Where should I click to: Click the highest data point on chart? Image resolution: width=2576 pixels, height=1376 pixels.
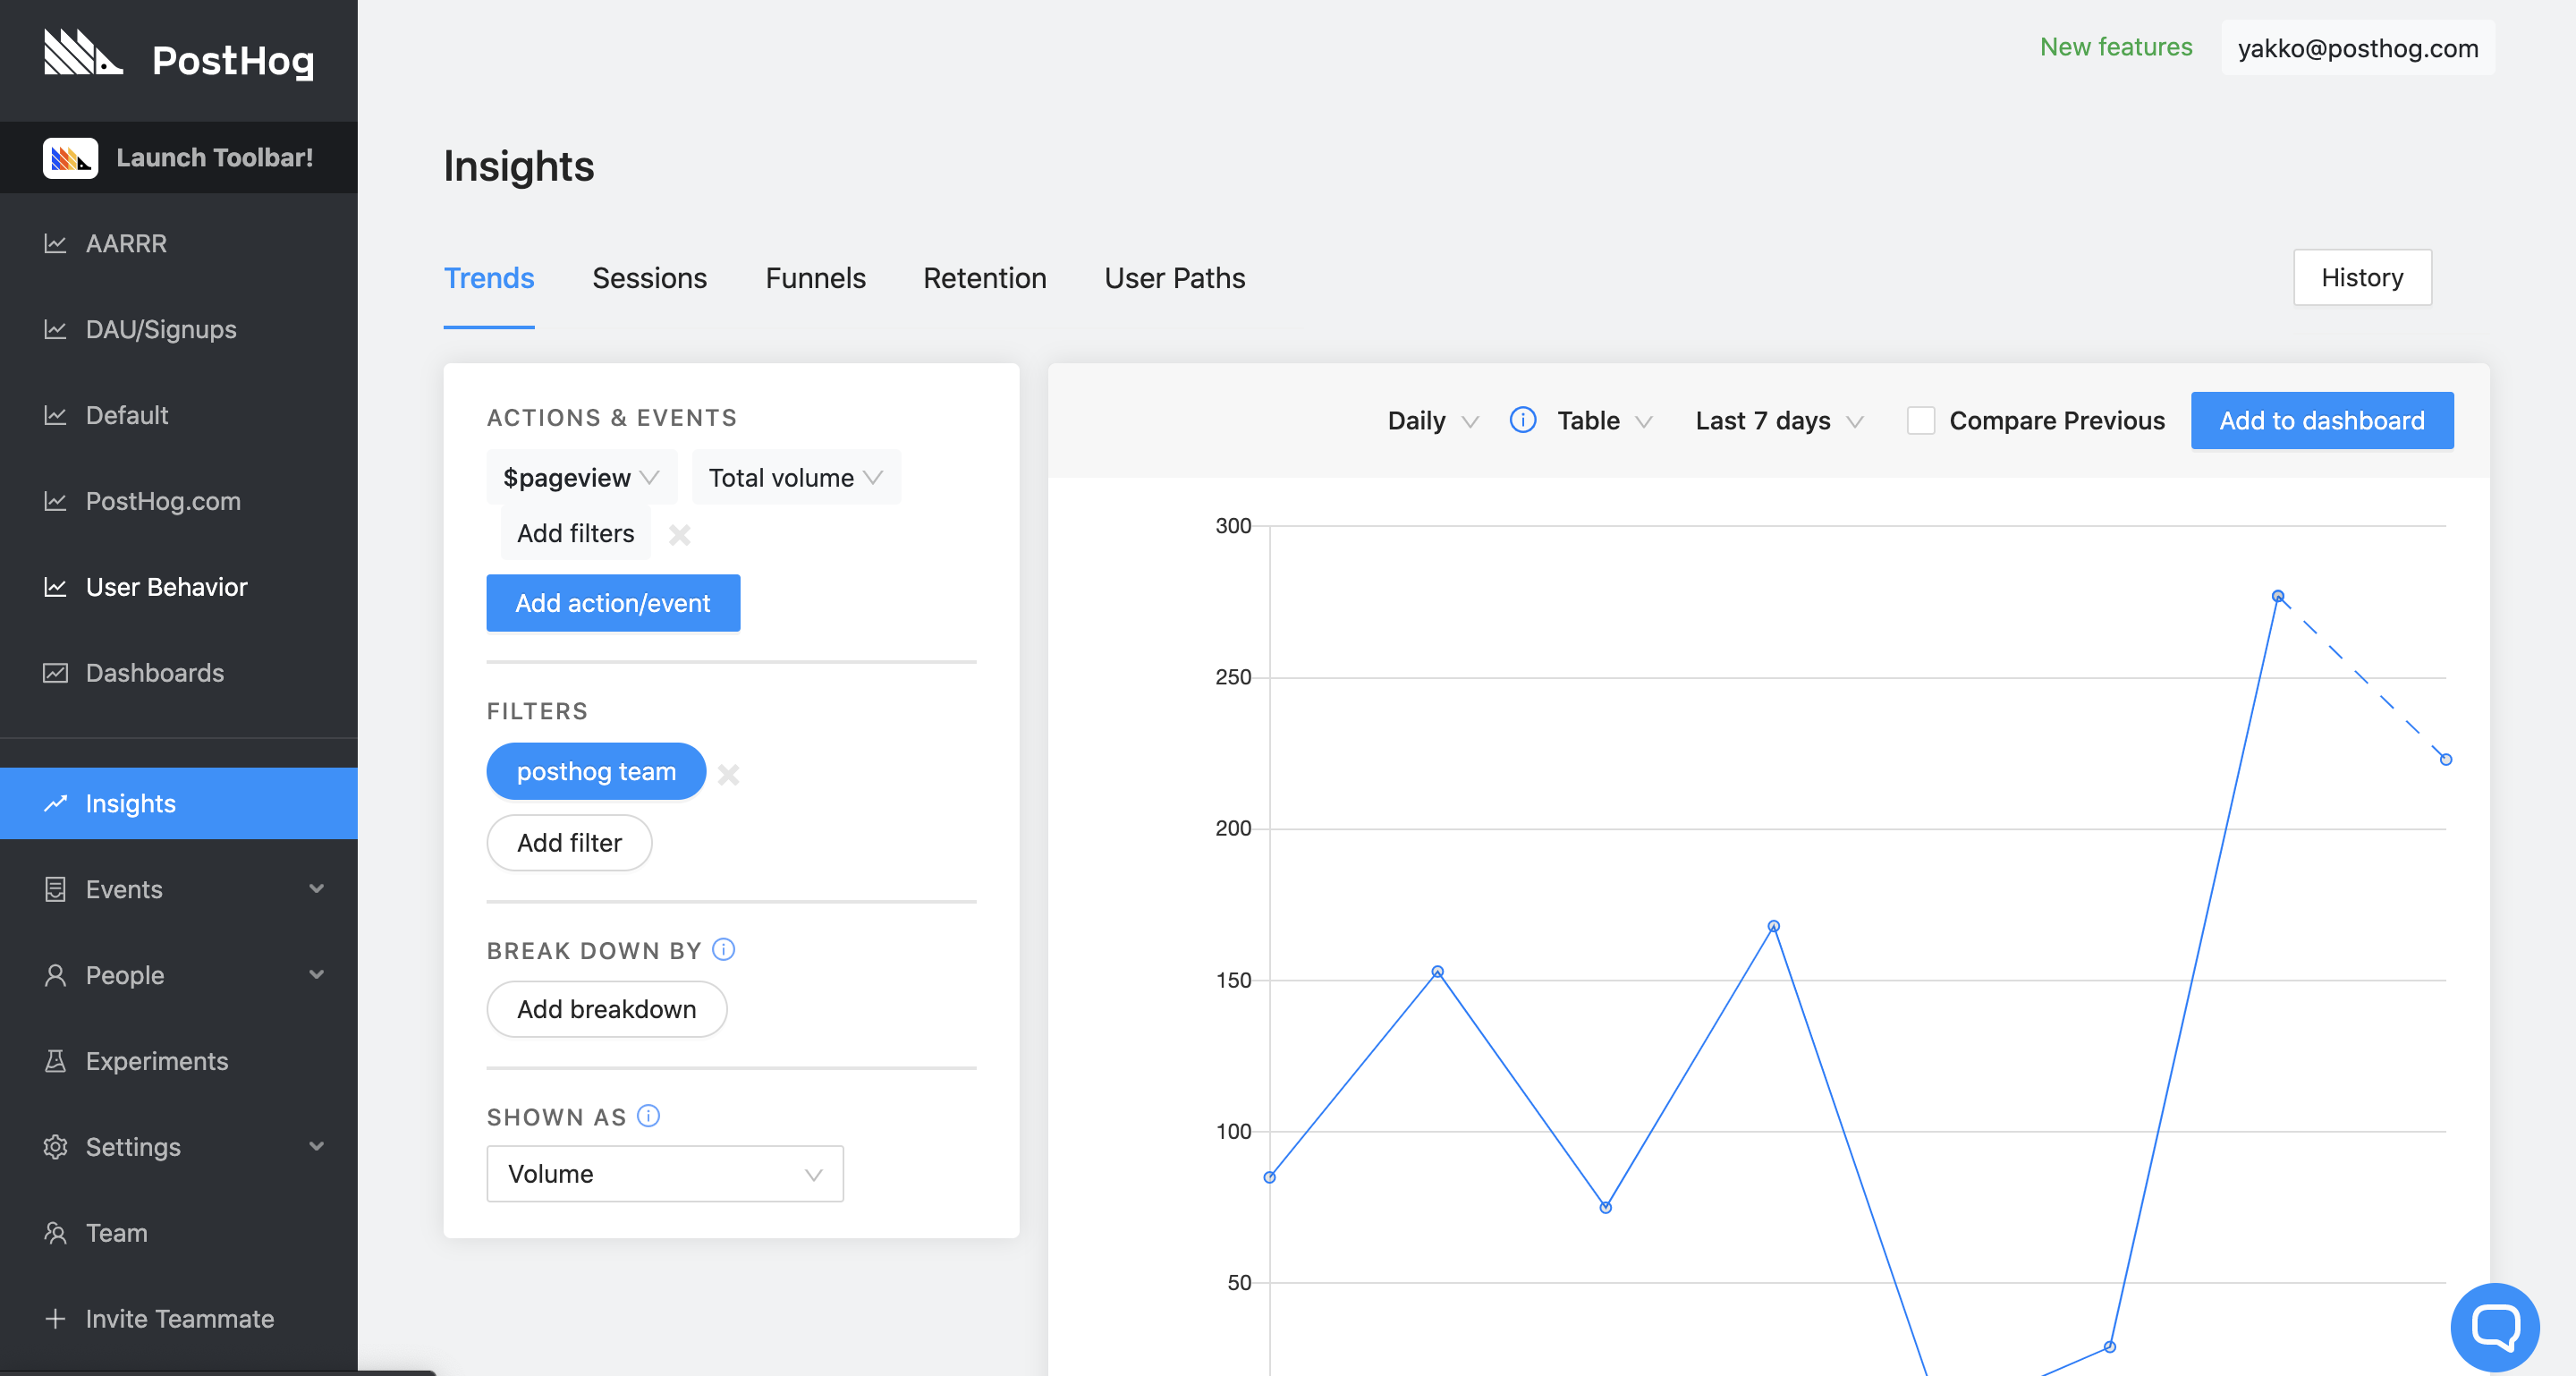pyautogui.click(x=2277, y=596)
